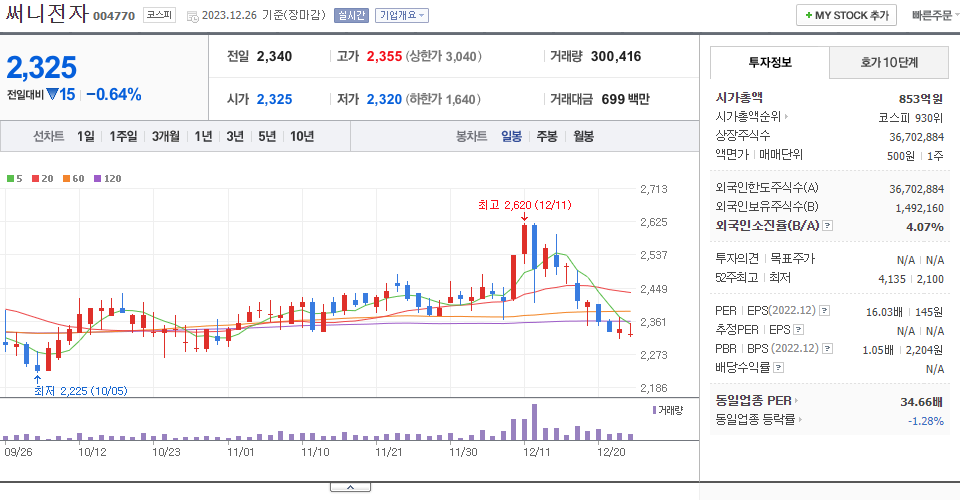The width and height of the screenshot is (960, 500).
Task: Click the 써니전자 stock name heading
Action: (47, 14)
